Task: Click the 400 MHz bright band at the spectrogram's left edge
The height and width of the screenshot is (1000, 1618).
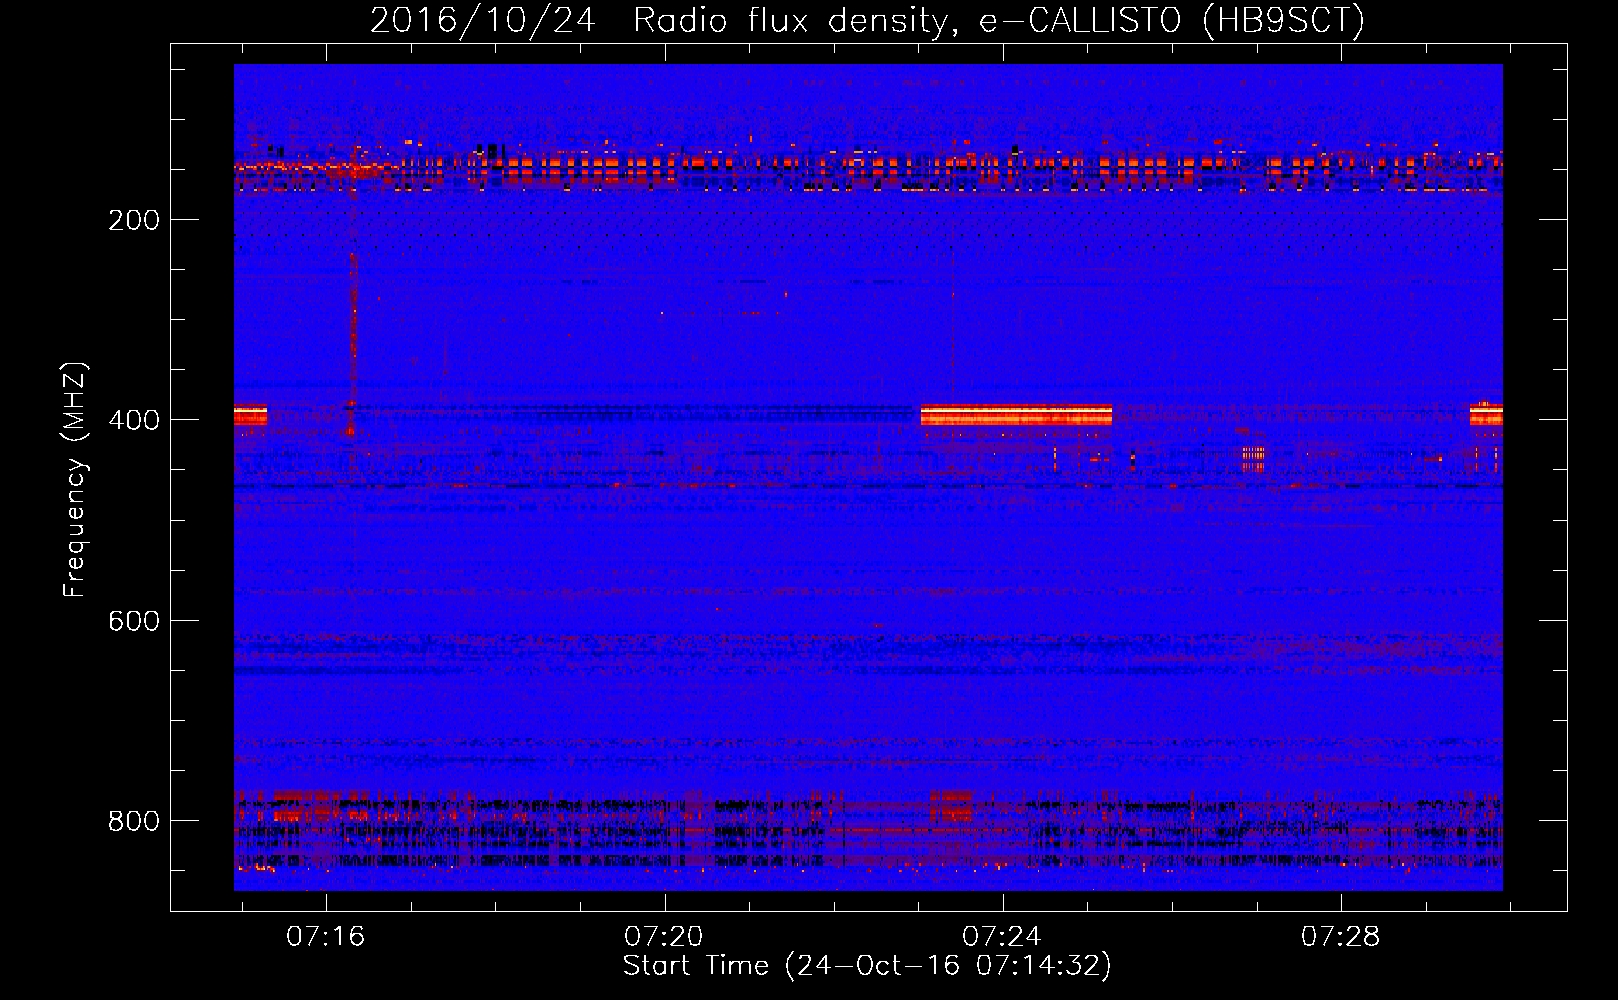Action: point(251,415)
